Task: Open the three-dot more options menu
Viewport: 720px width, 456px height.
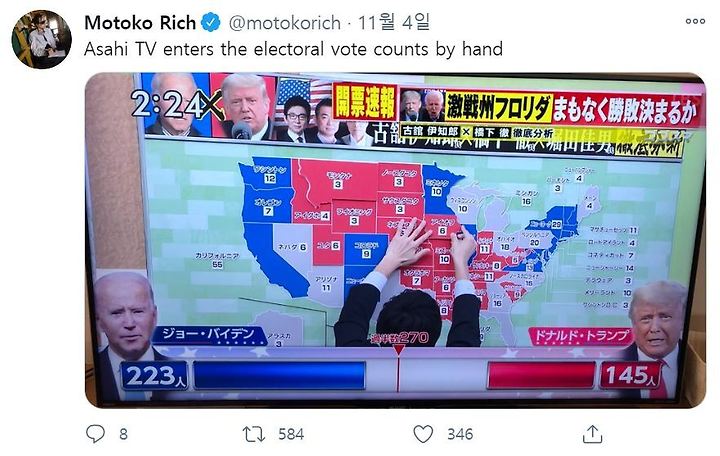Action: pos(695,21)
